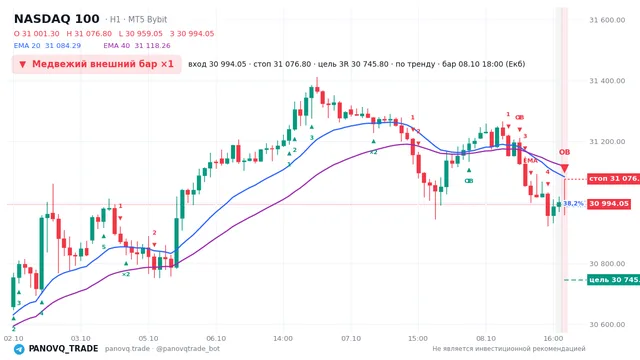The height and width of the screenshot is (360, 640).
Task: Click the green цель price tag on axis
Action: (x=613, y=280)
